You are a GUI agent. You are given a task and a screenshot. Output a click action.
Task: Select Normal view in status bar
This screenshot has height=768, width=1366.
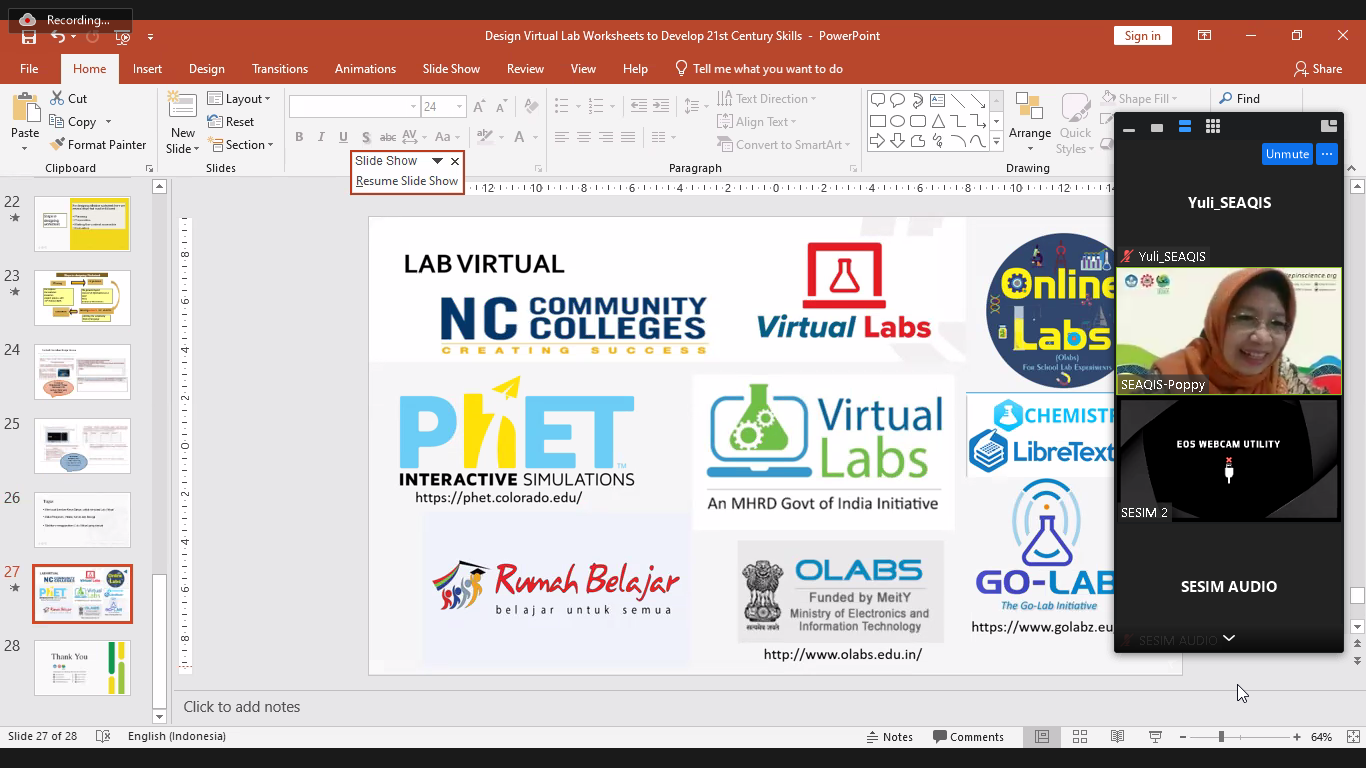point(1042,737)
